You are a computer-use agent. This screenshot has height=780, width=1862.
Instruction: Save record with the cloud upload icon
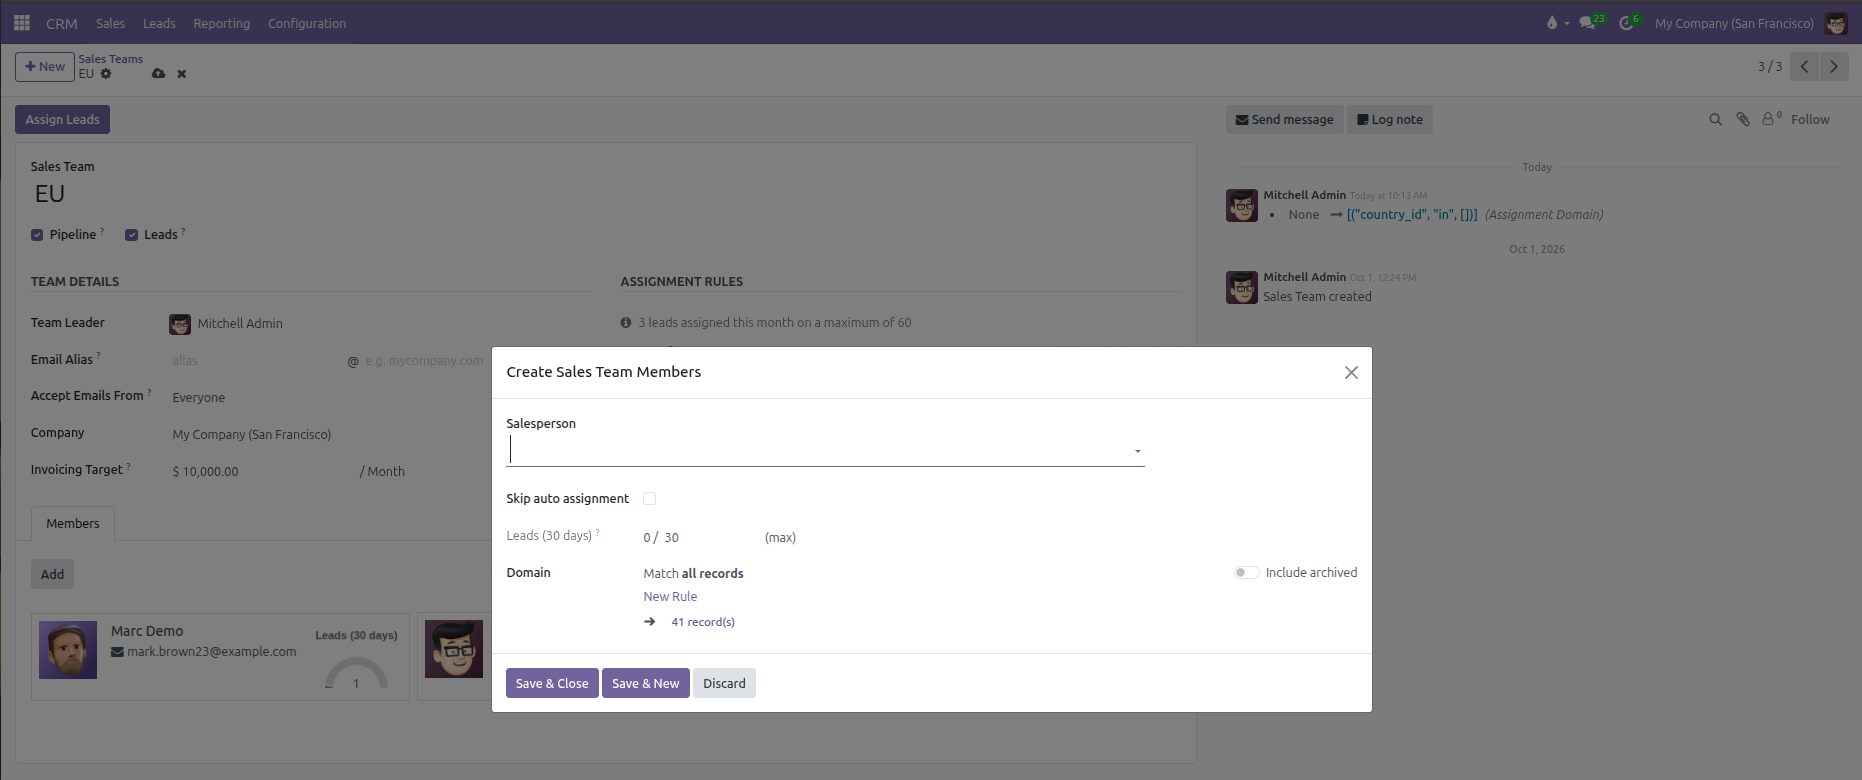pos(158,74)
